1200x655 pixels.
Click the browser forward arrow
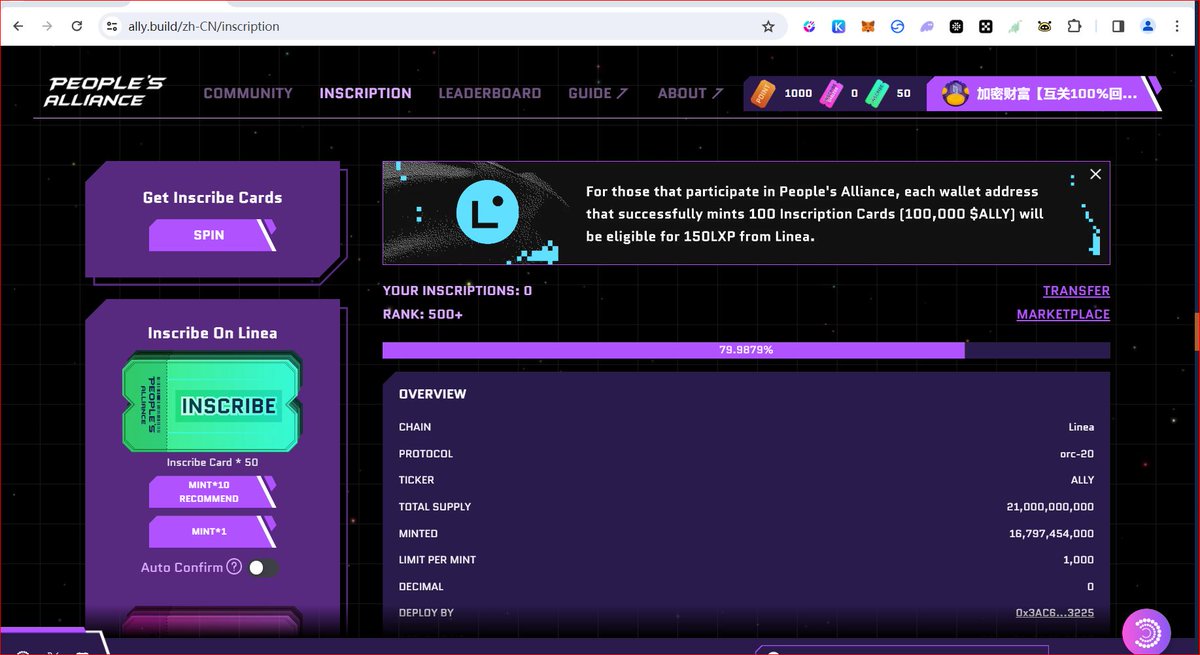(47, 27)
